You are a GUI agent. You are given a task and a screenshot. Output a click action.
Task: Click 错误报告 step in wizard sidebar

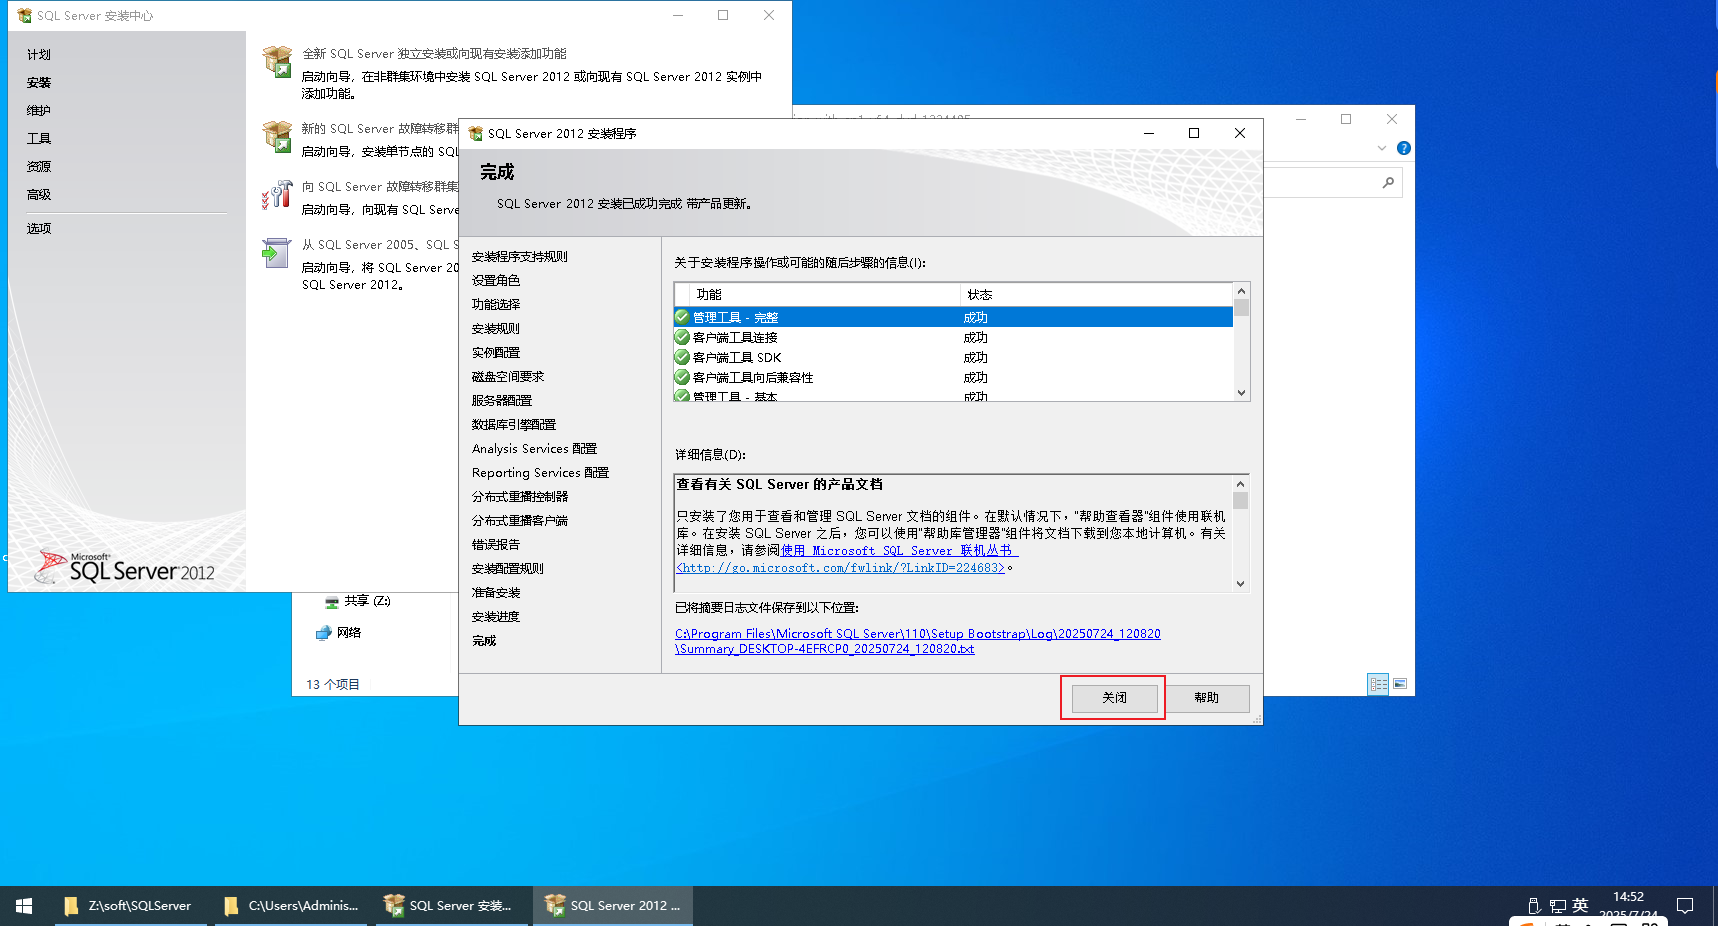496,545
